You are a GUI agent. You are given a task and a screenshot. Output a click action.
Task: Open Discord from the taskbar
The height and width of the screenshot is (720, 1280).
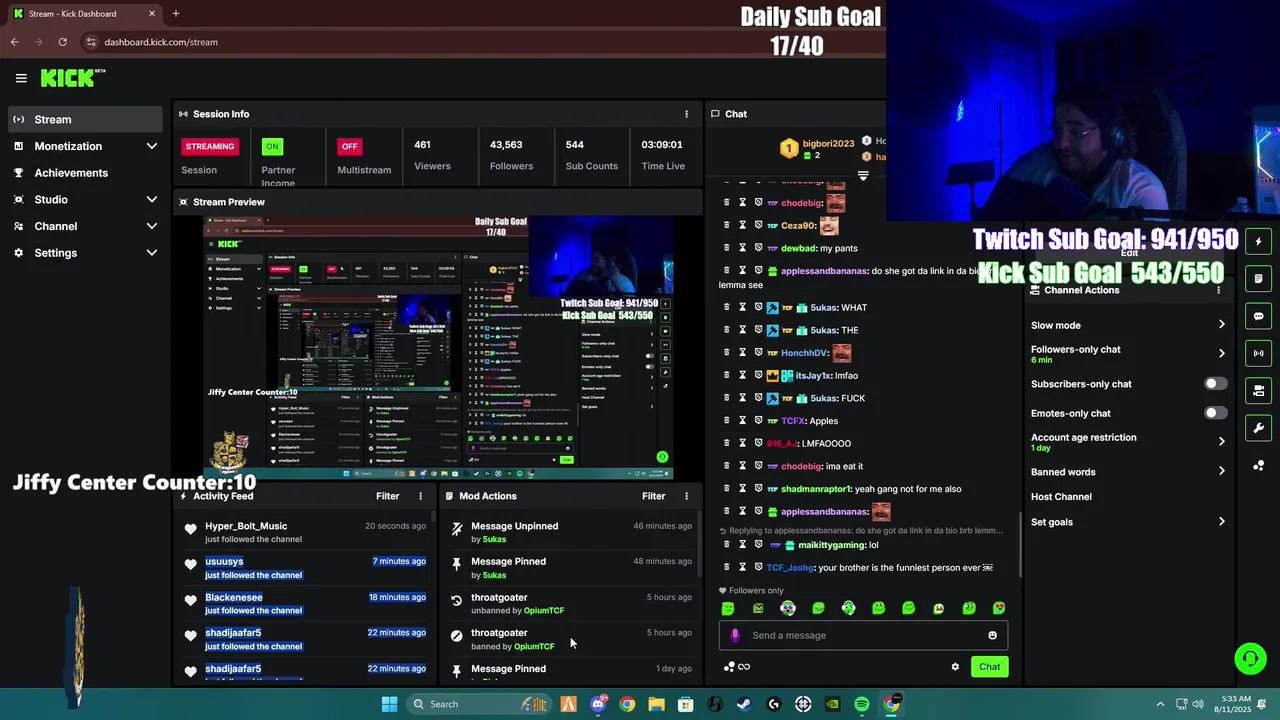pos(598,704)
